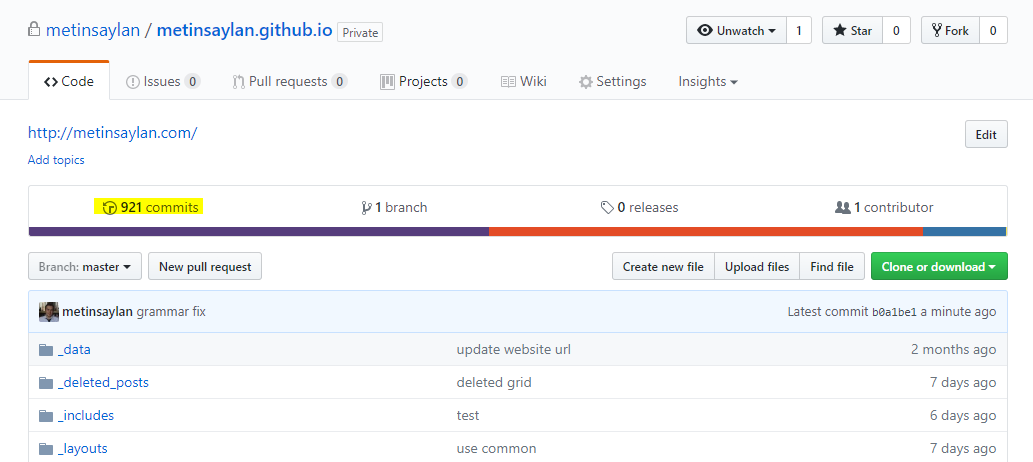
Task: Switch to the Issues tab
Action: tap(162, 82)
